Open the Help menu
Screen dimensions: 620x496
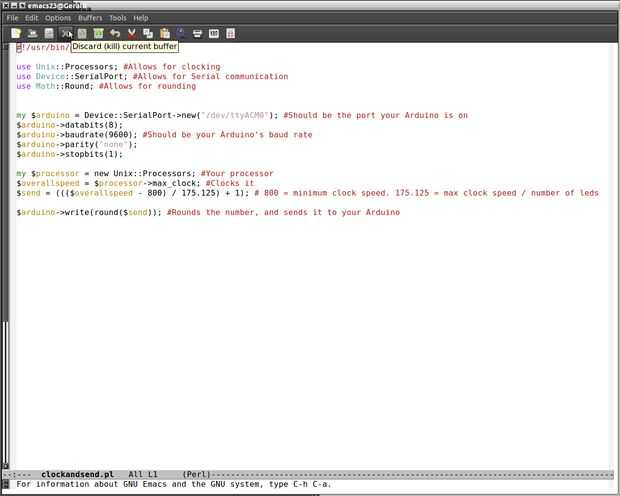[141, 18]
